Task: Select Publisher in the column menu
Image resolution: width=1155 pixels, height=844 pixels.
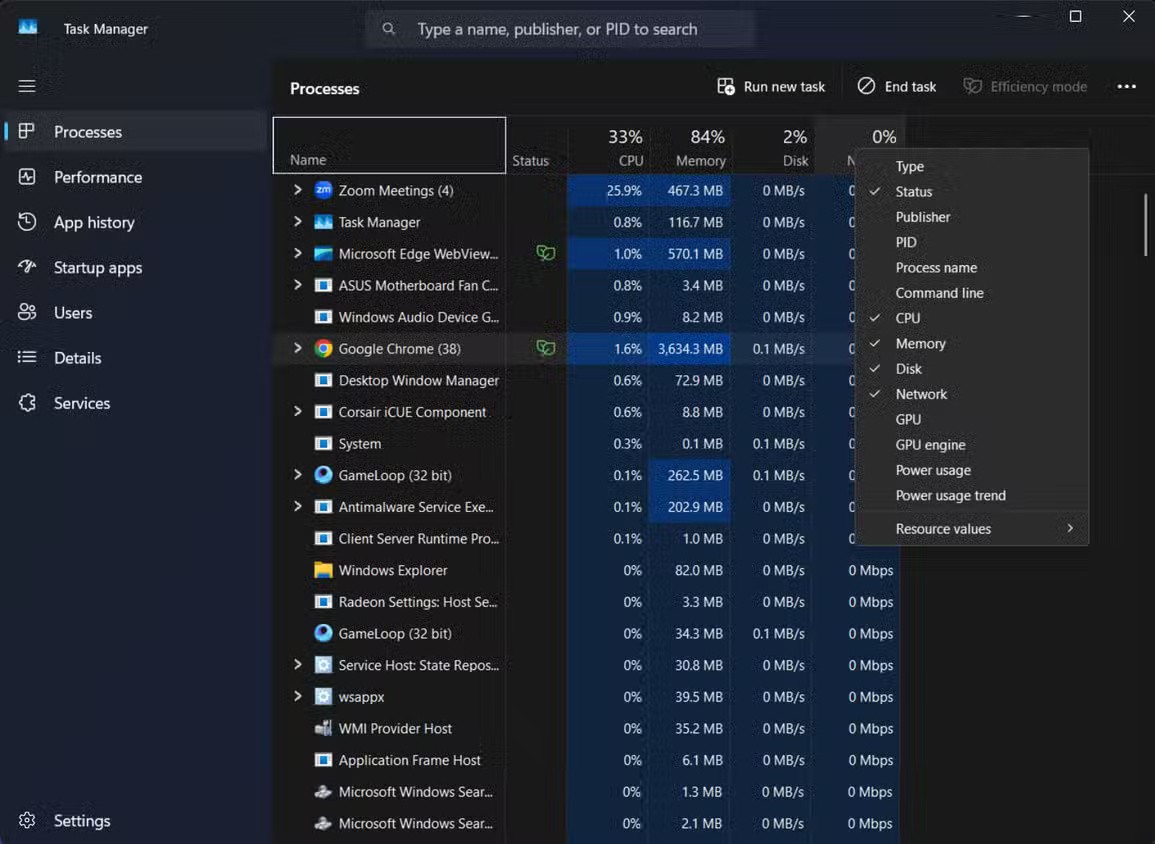Action: tap(922, 217)
